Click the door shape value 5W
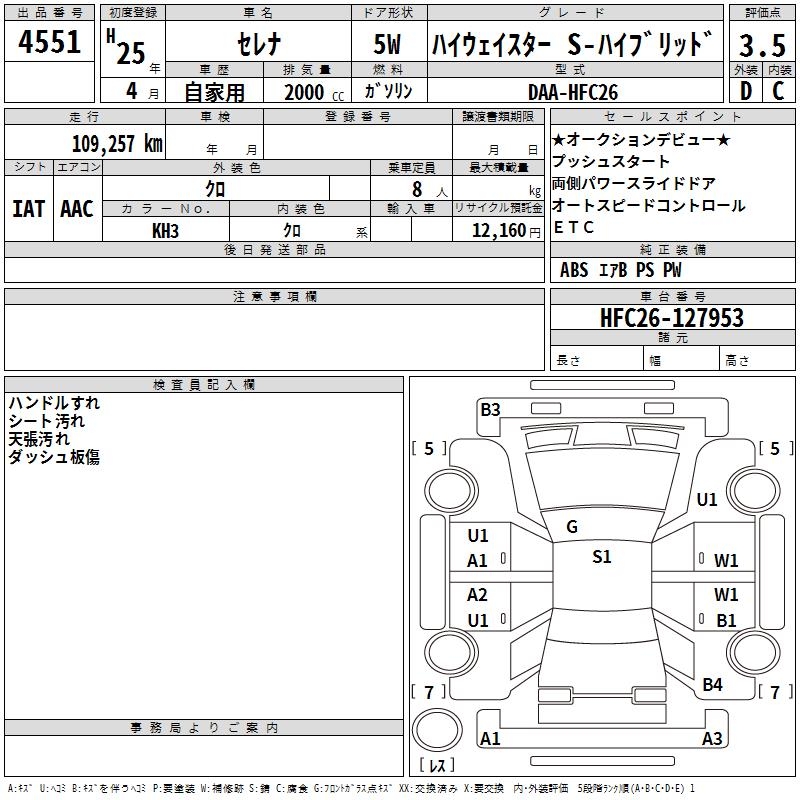The height and width of the screenshot is (800, 800). (387, 44)
